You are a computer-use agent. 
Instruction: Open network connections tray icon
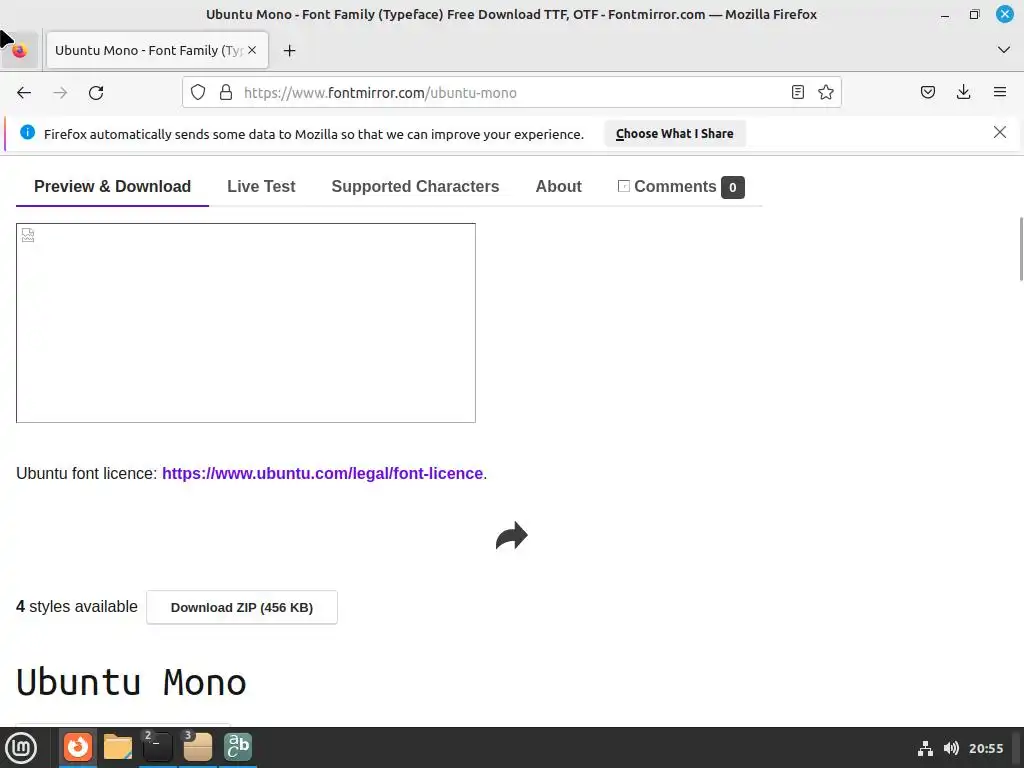(x=925, y=748)
